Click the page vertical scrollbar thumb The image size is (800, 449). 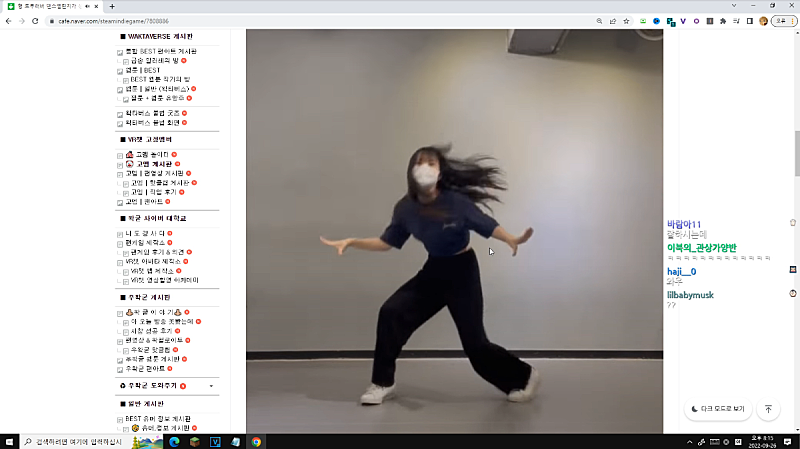797,153
